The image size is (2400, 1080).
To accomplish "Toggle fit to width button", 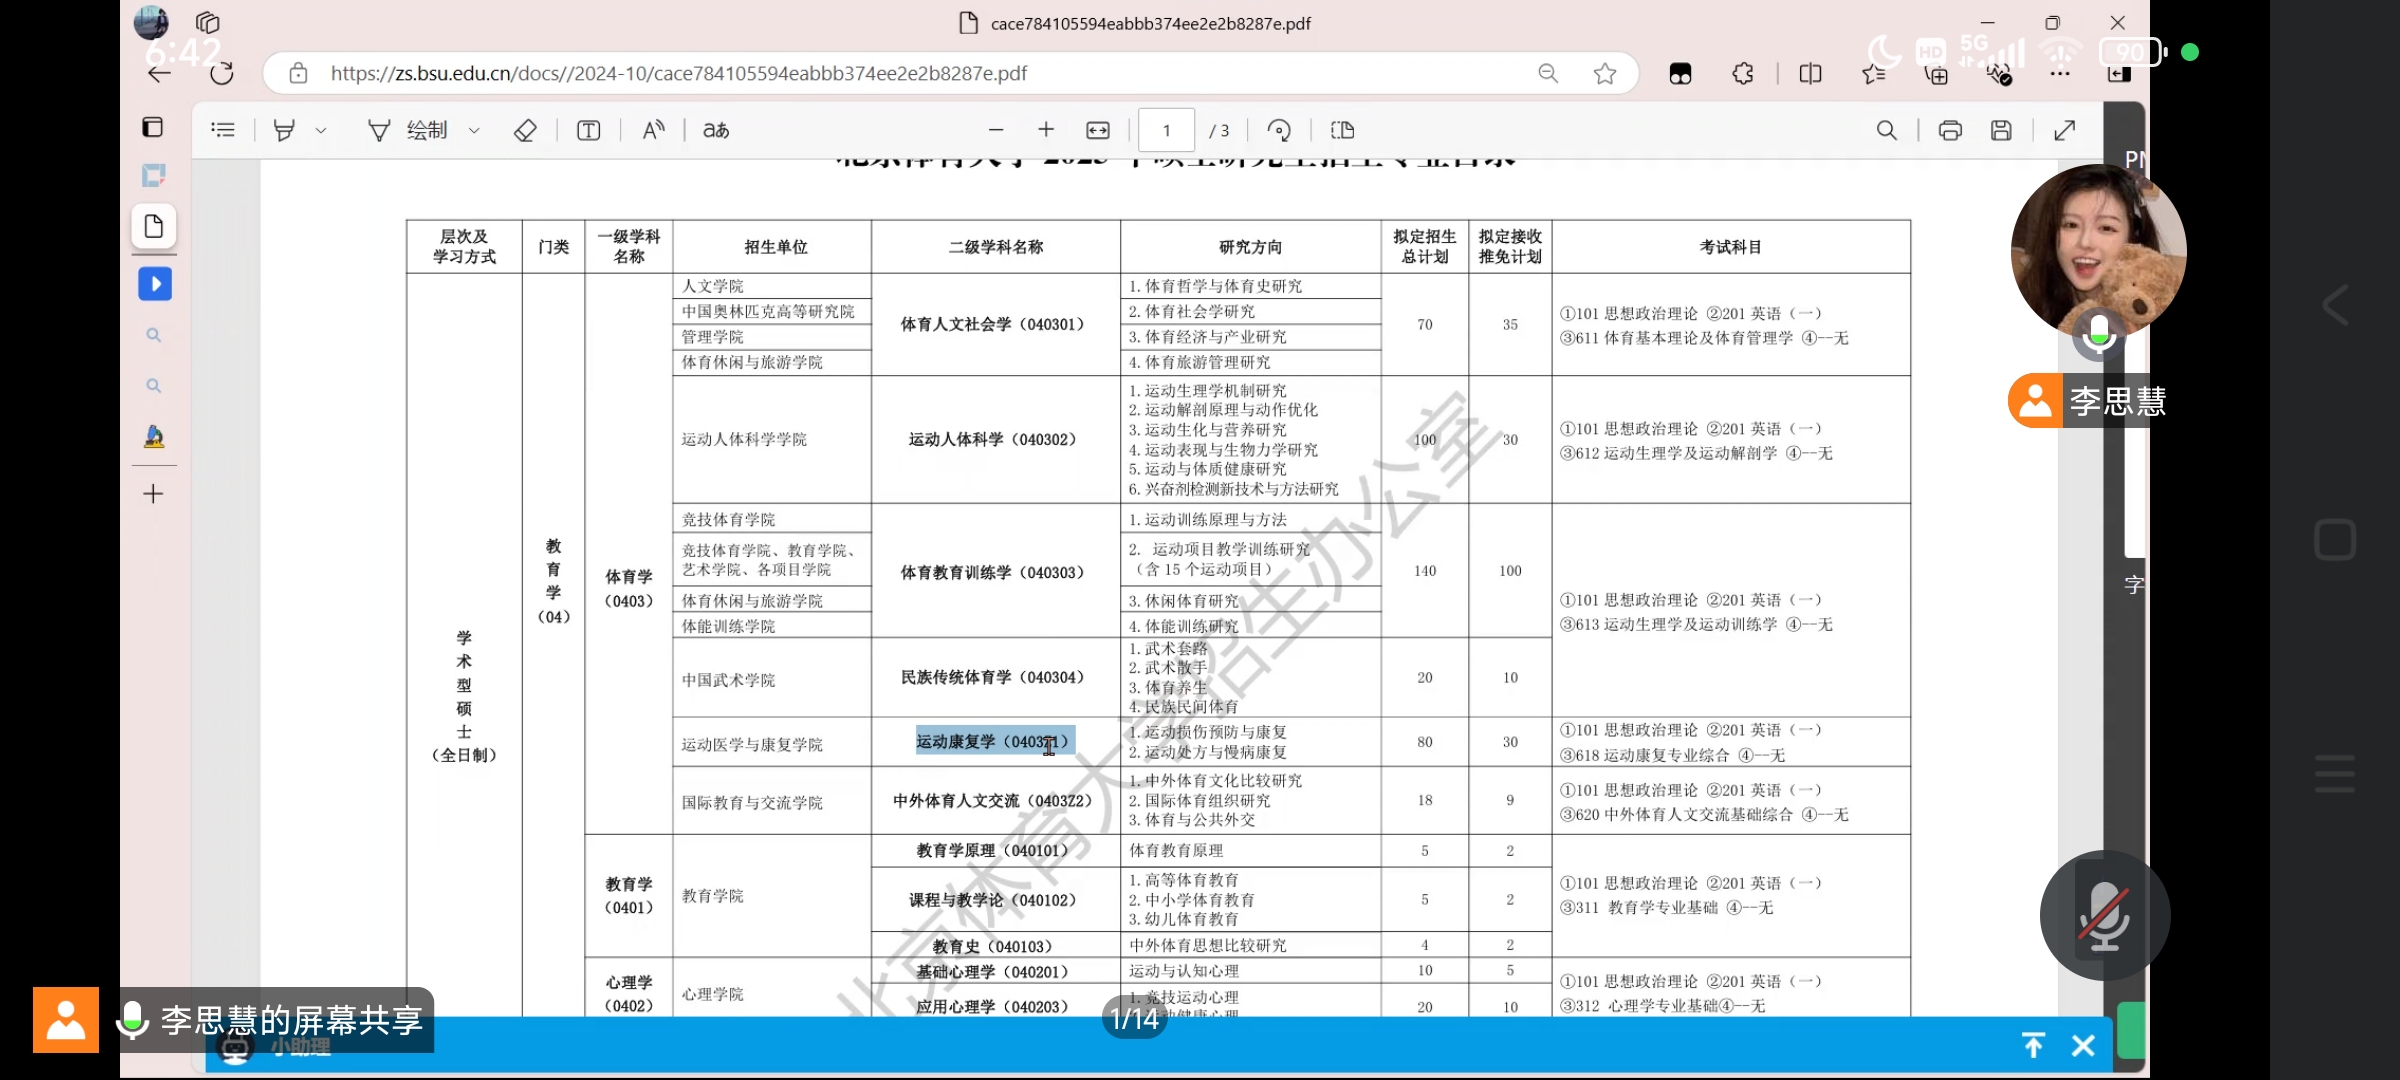I will [1098, 130].
